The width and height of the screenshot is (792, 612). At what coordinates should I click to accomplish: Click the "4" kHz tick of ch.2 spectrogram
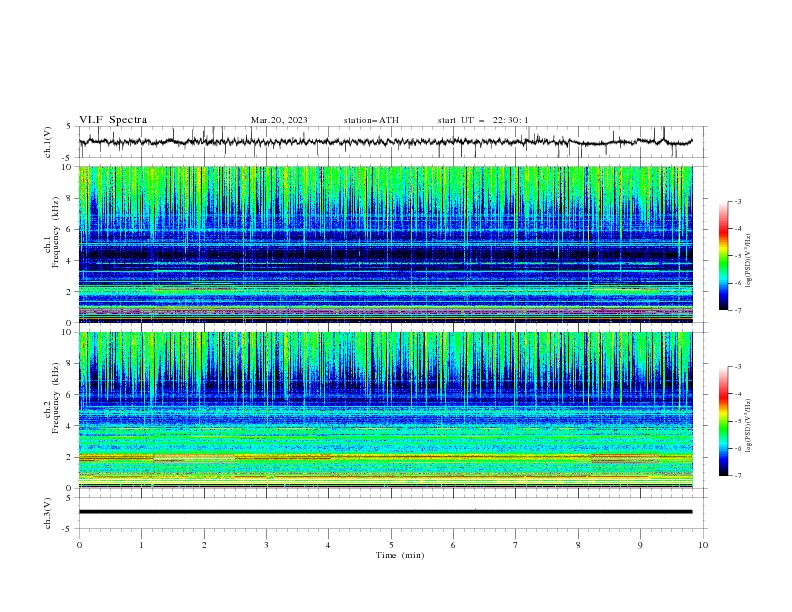[71, 426]
